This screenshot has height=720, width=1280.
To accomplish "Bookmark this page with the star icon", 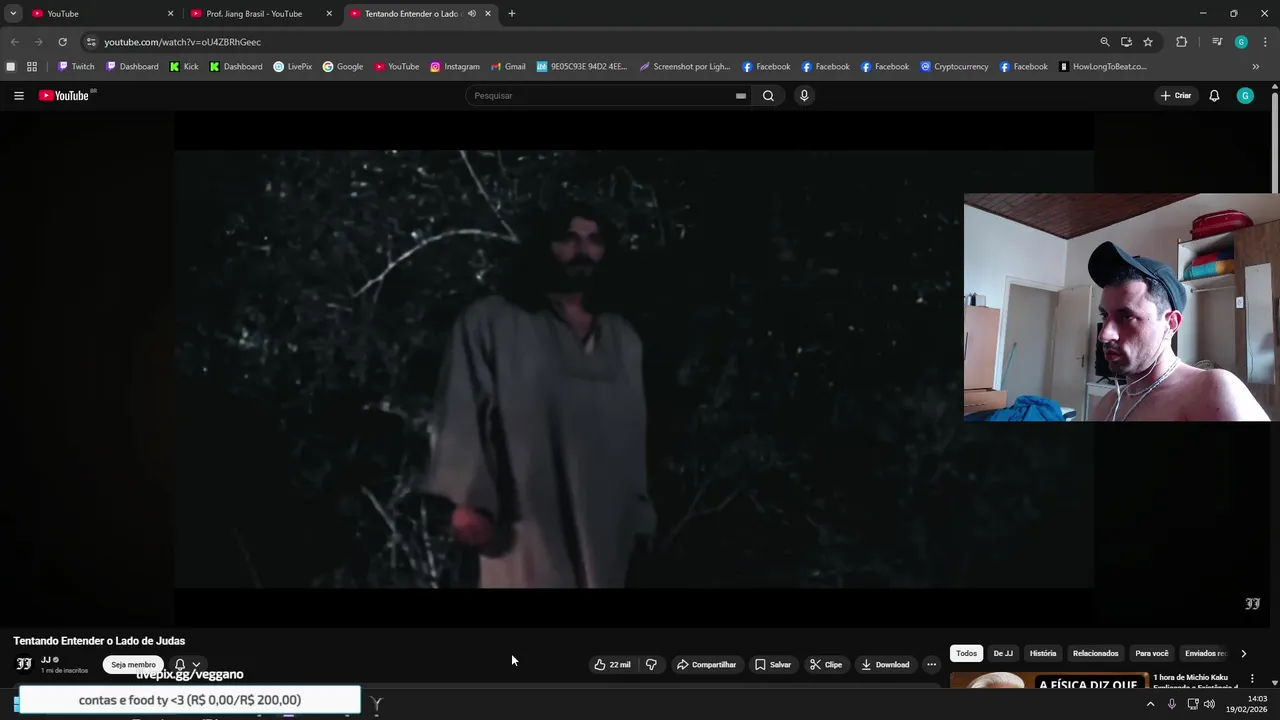I will (1148, 42).
